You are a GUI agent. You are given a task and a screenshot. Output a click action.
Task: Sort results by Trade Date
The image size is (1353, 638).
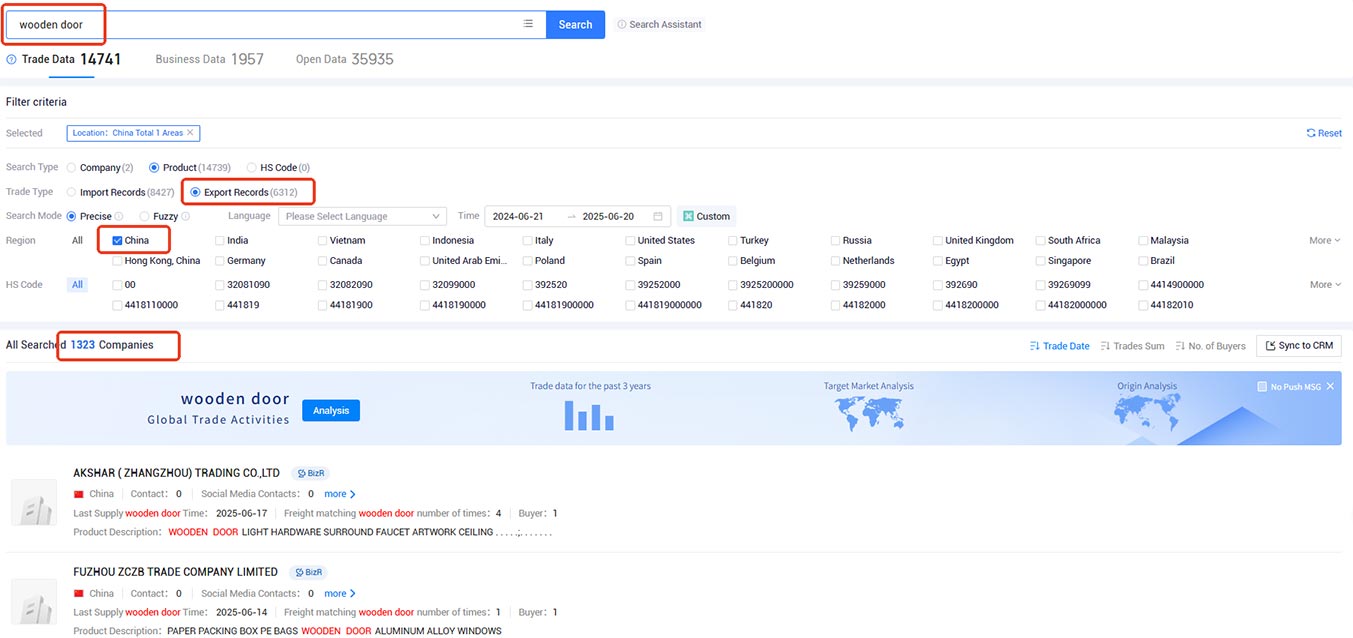tap(1059, 346)
